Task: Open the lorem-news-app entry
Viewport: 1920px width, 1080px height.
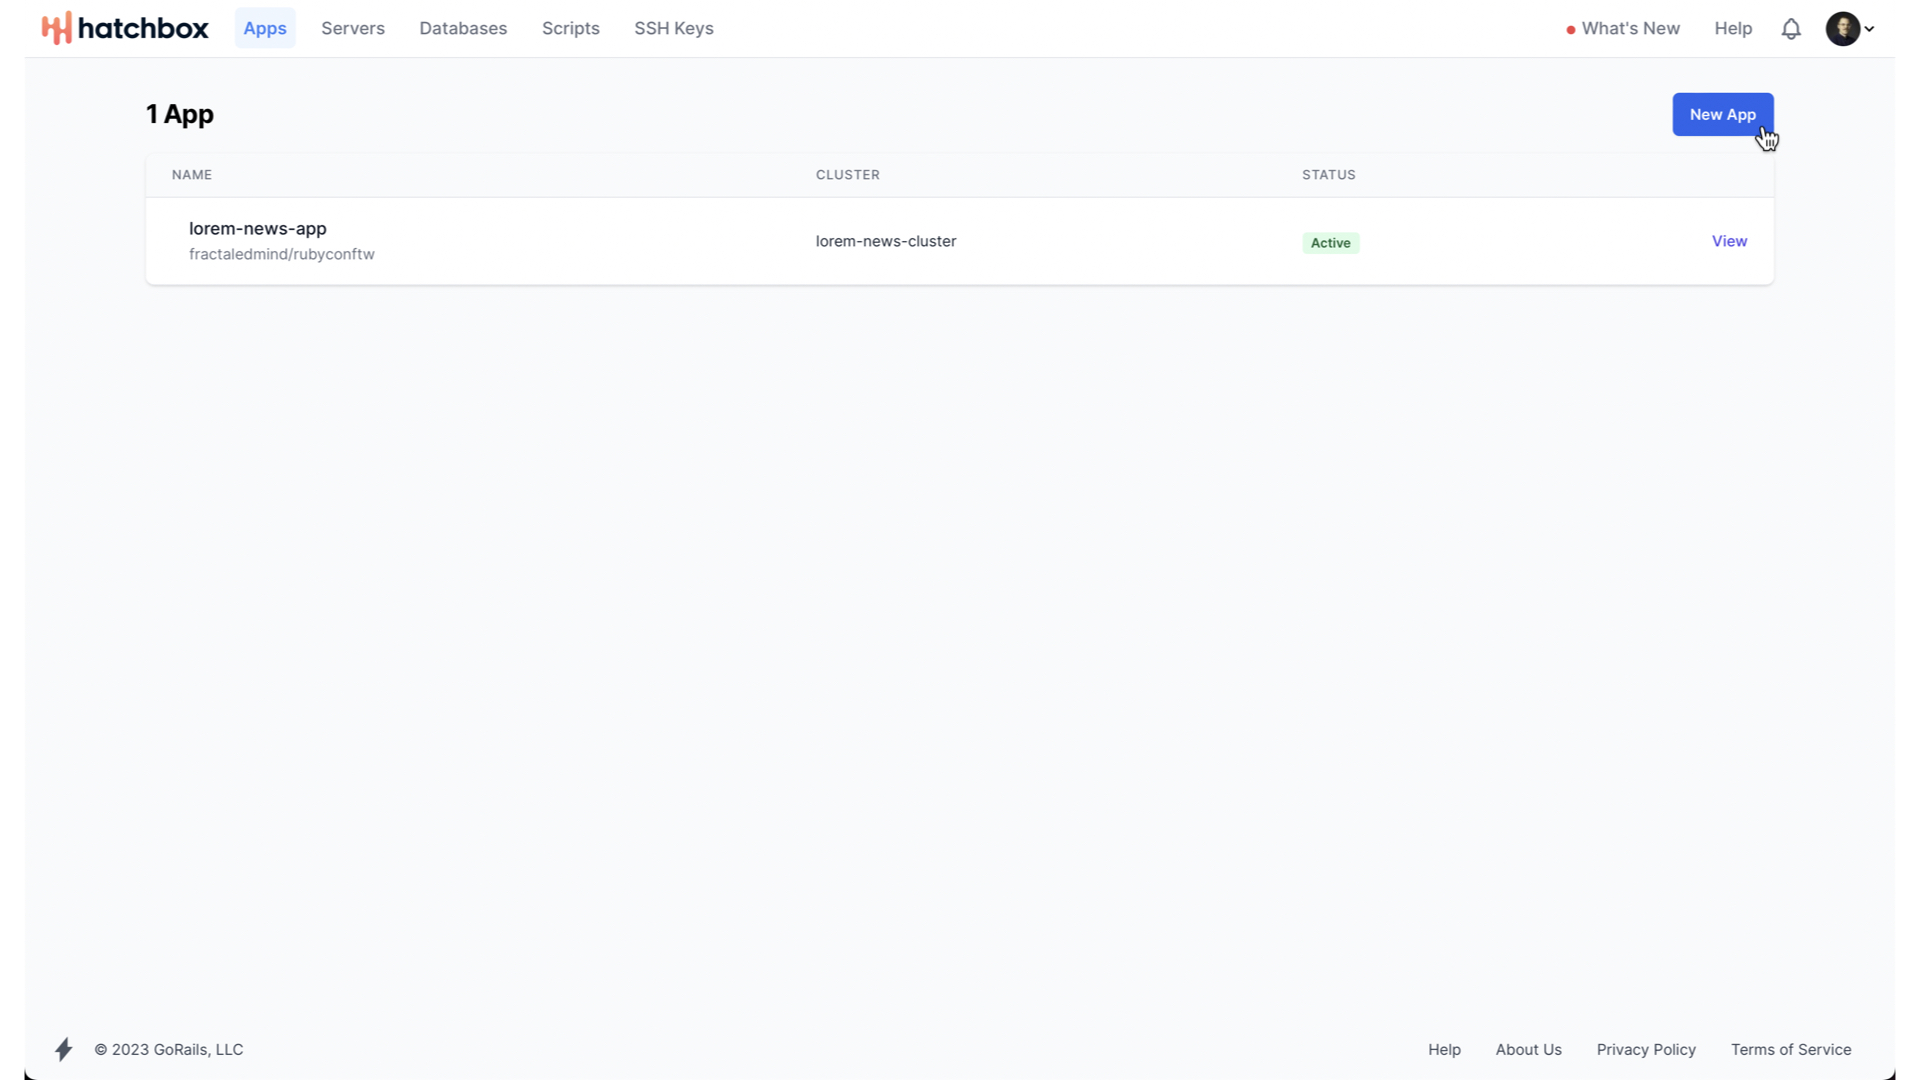Action: coord(258,228)
